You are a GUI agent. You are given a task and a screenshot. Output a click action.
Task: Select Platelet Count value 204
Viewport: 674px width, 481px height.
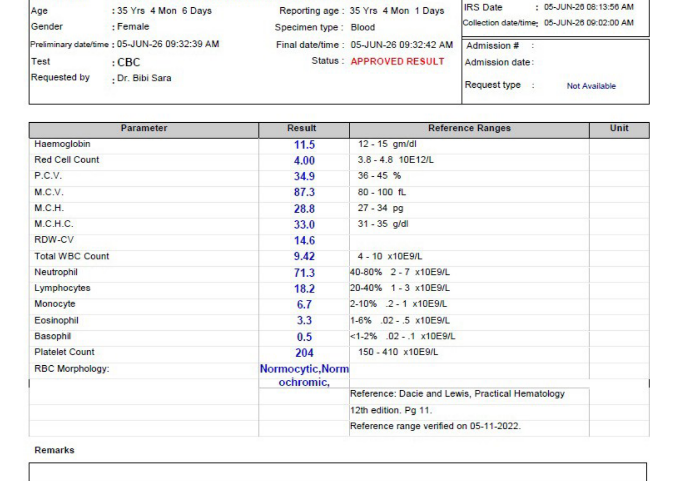point(304,353)
